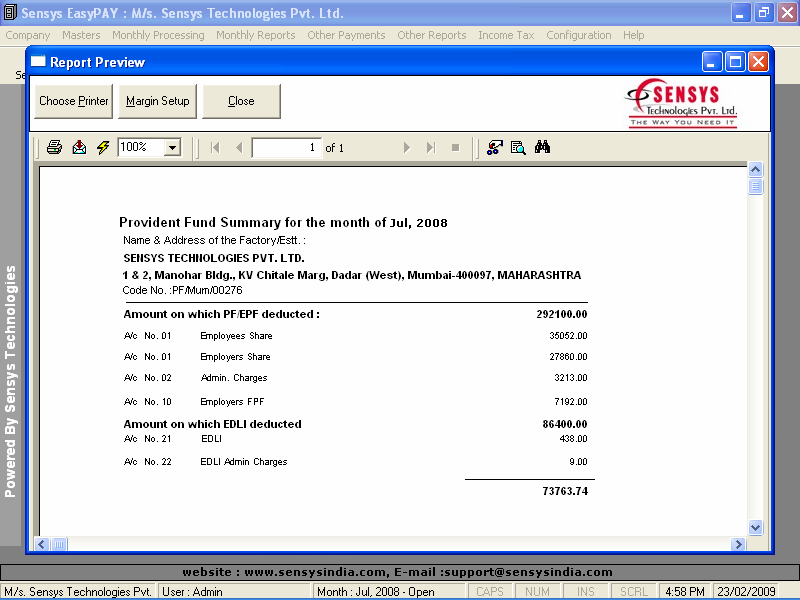Click the total amount 73763.74
Screen dimensions: 800x600
click(x=565, y=491)
